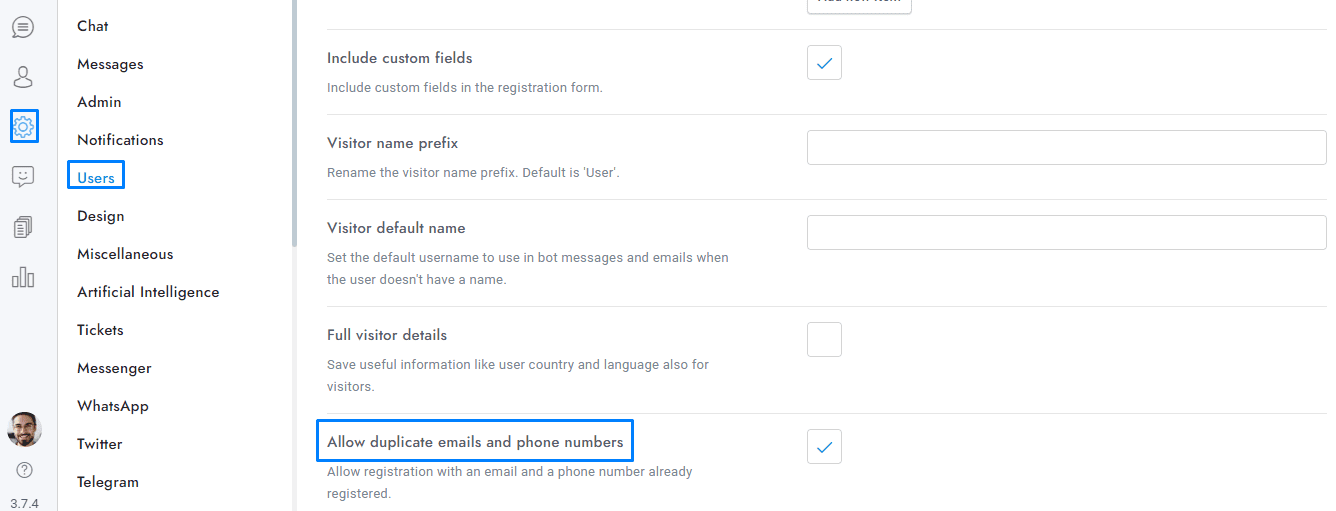Click the settings sidebar scrollbar

[x=294, y=120]
